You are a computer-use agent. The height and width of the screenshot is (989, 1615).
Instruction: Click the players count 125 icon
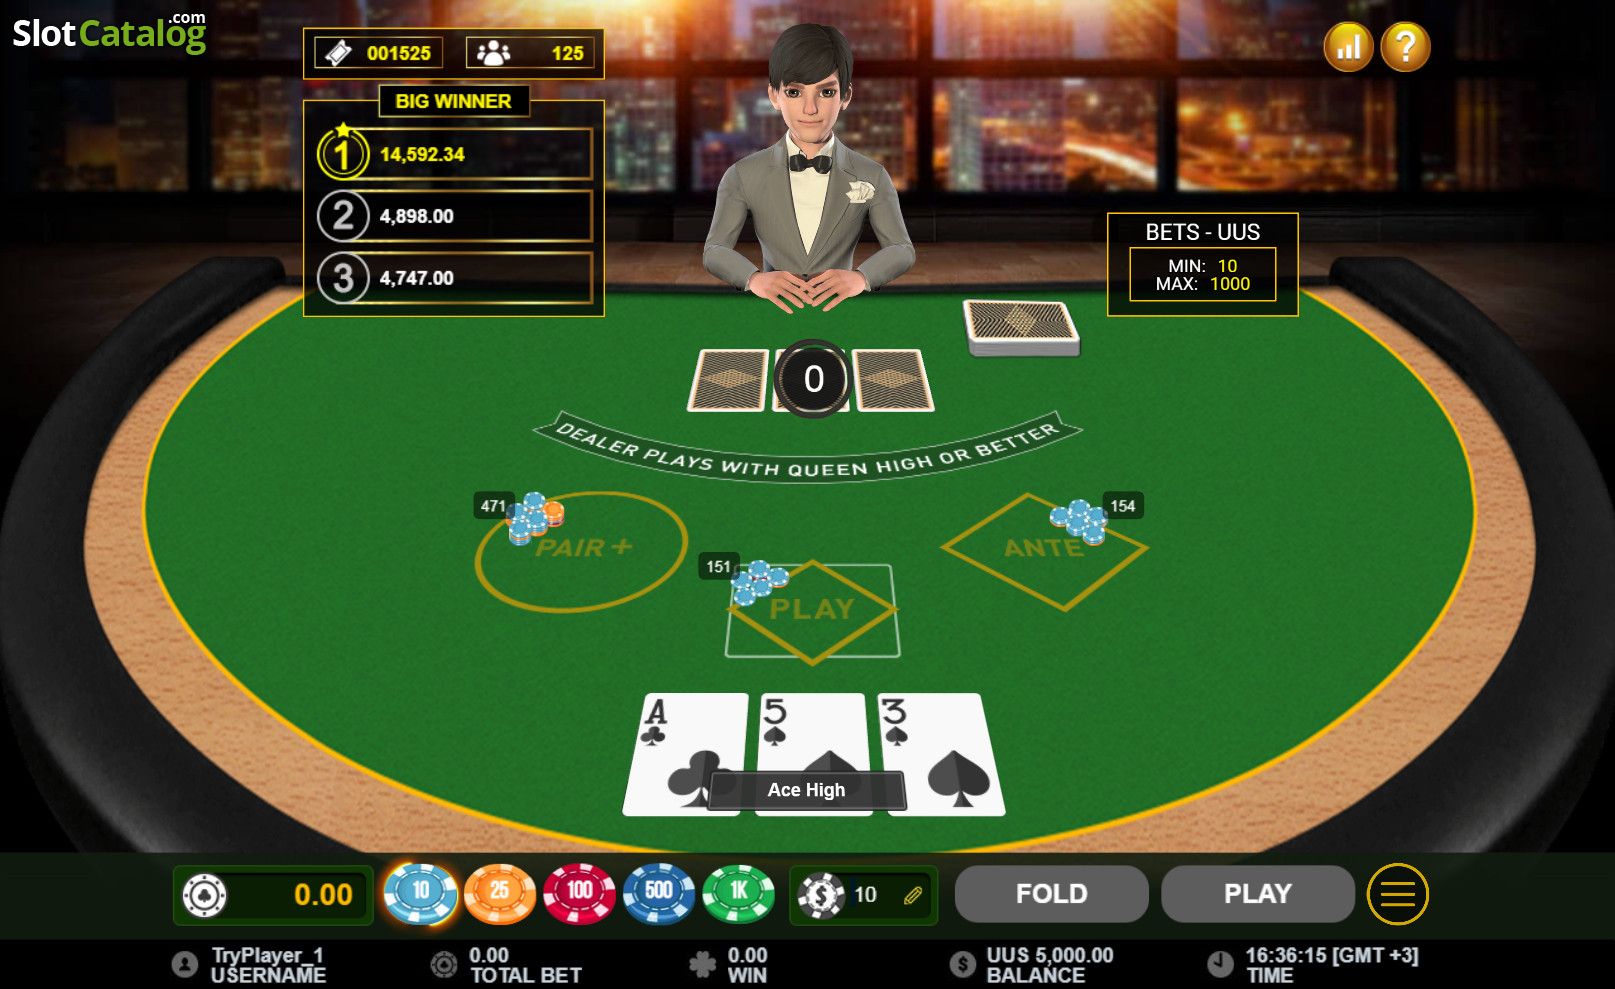coord(493,53)
